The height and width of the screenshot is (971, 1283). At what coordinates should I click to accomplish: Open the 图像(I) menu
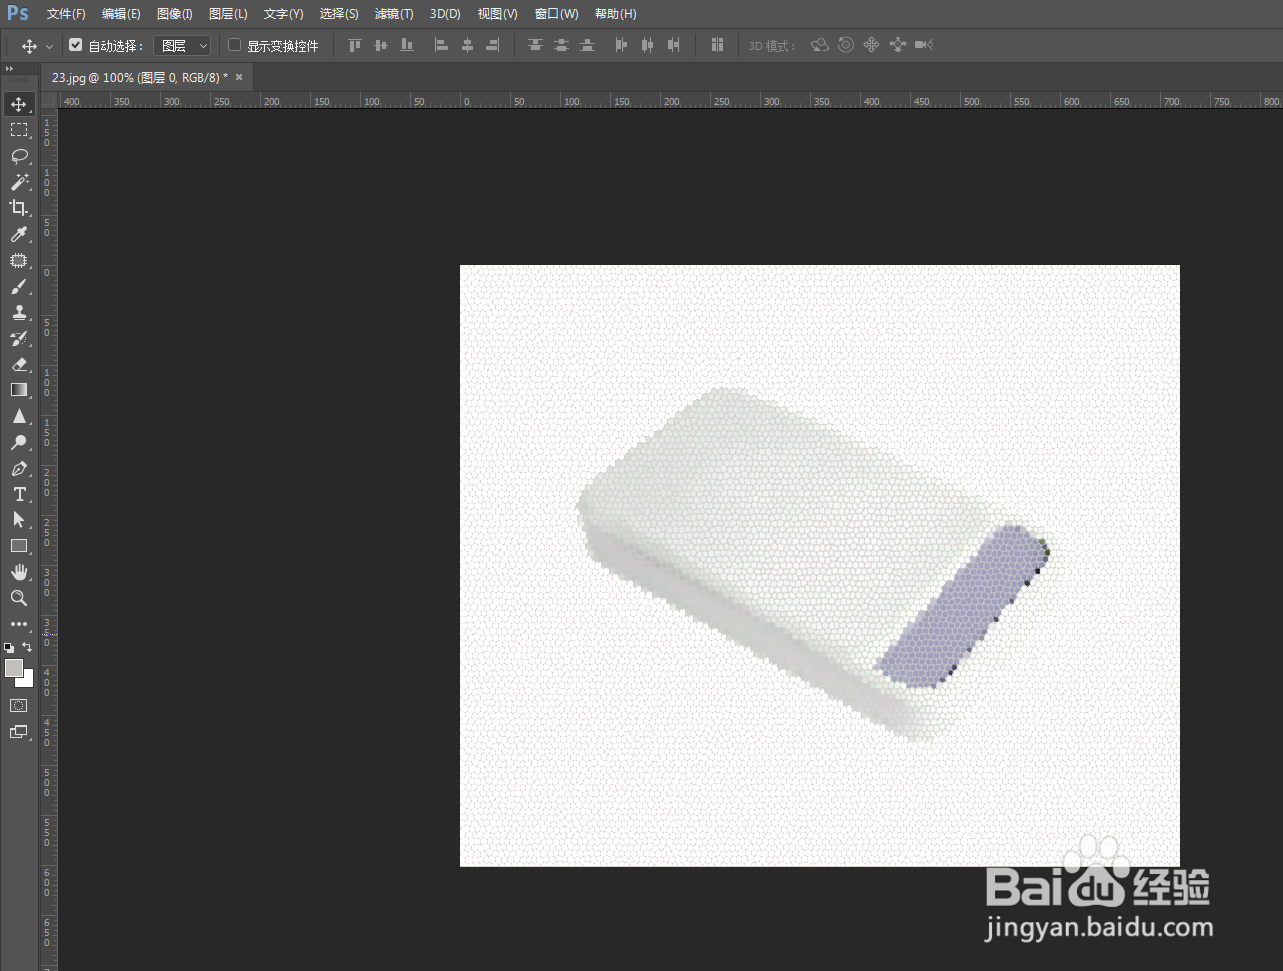coord(175,14)
